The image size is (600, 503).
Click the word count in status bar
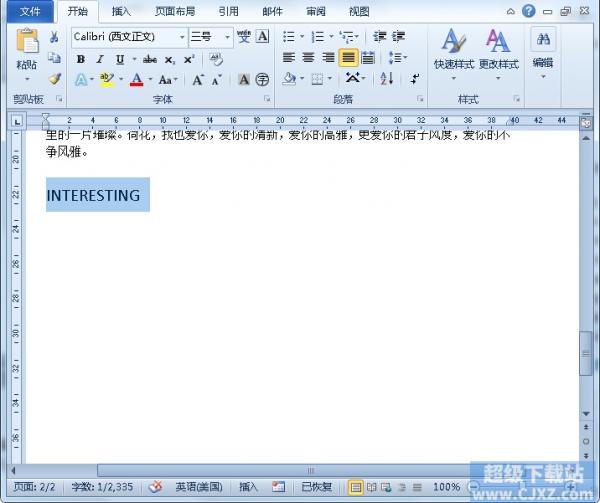coord(102,487)
